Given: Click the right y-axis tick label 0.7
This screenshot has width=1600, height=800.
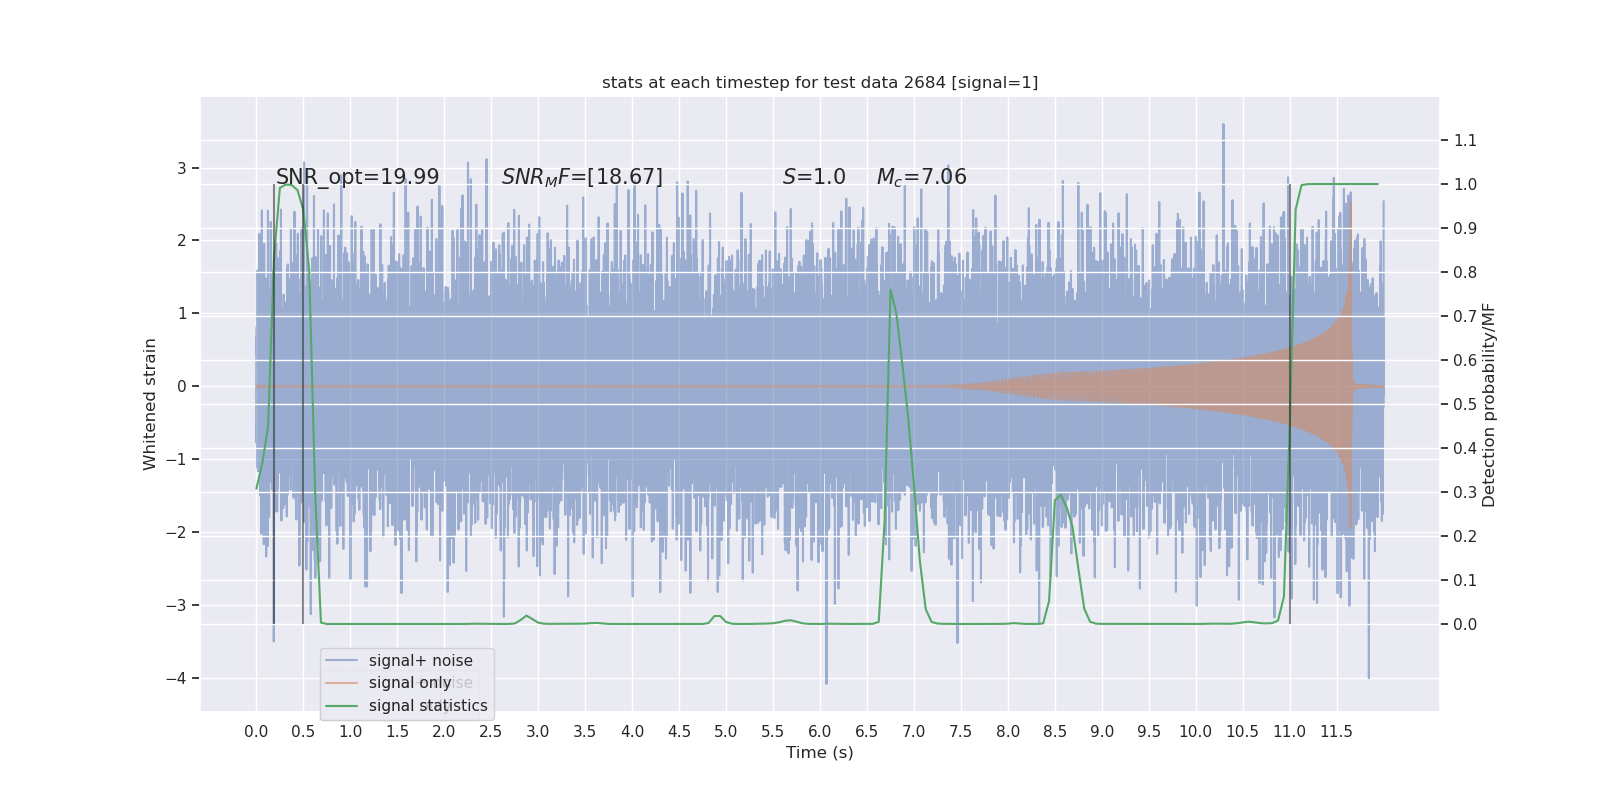Looking at the screenshot, I should pos(1465,316).
